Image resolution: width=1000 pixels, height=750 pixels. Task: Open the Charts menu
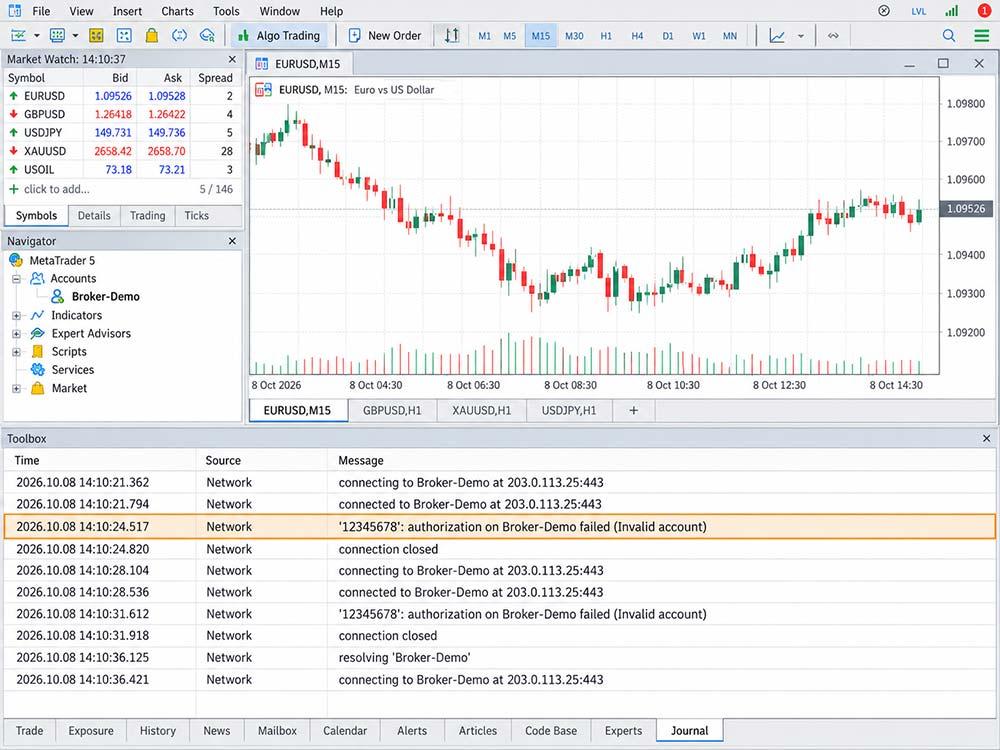click(177, 11)
